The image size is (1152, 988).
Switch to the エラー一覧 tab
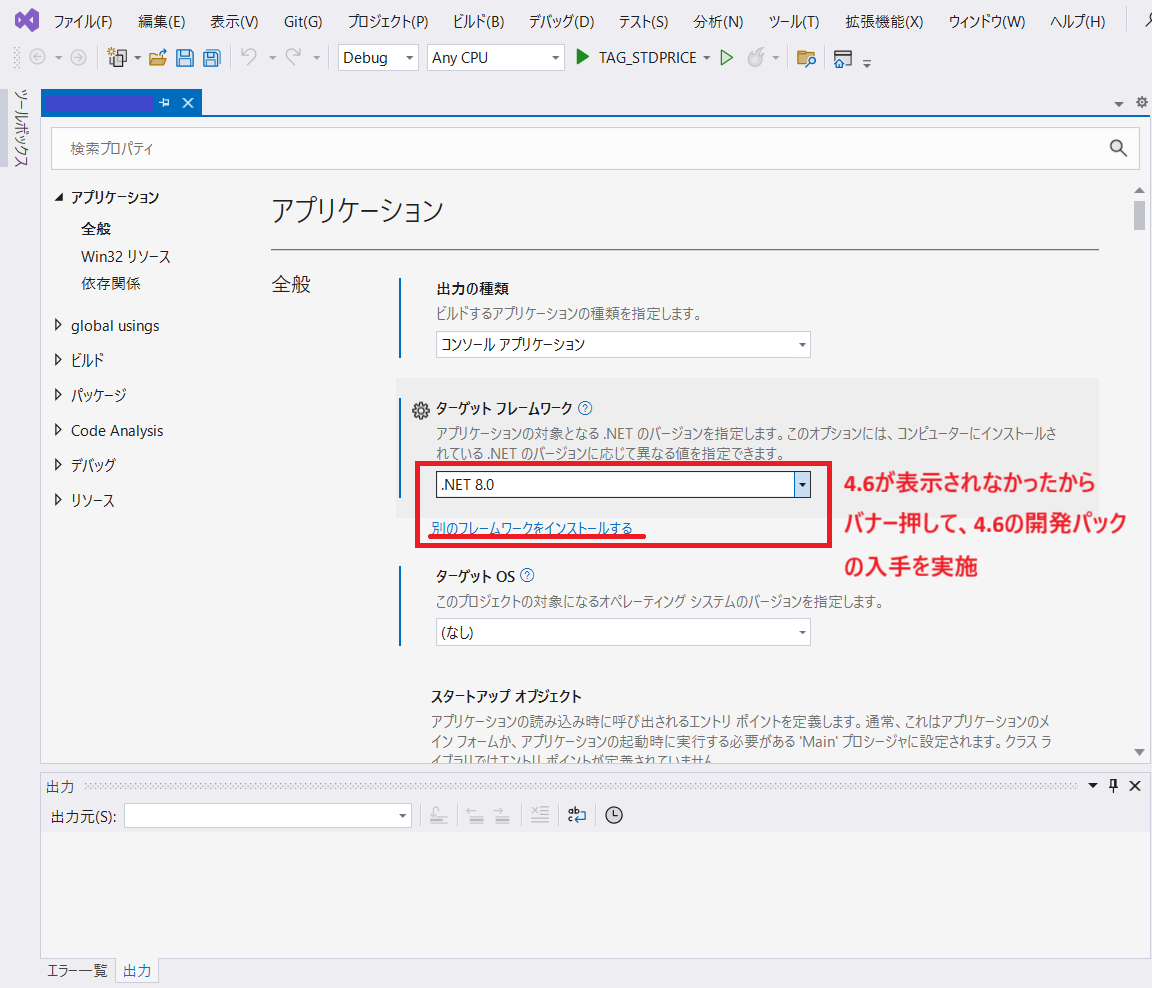78,971
